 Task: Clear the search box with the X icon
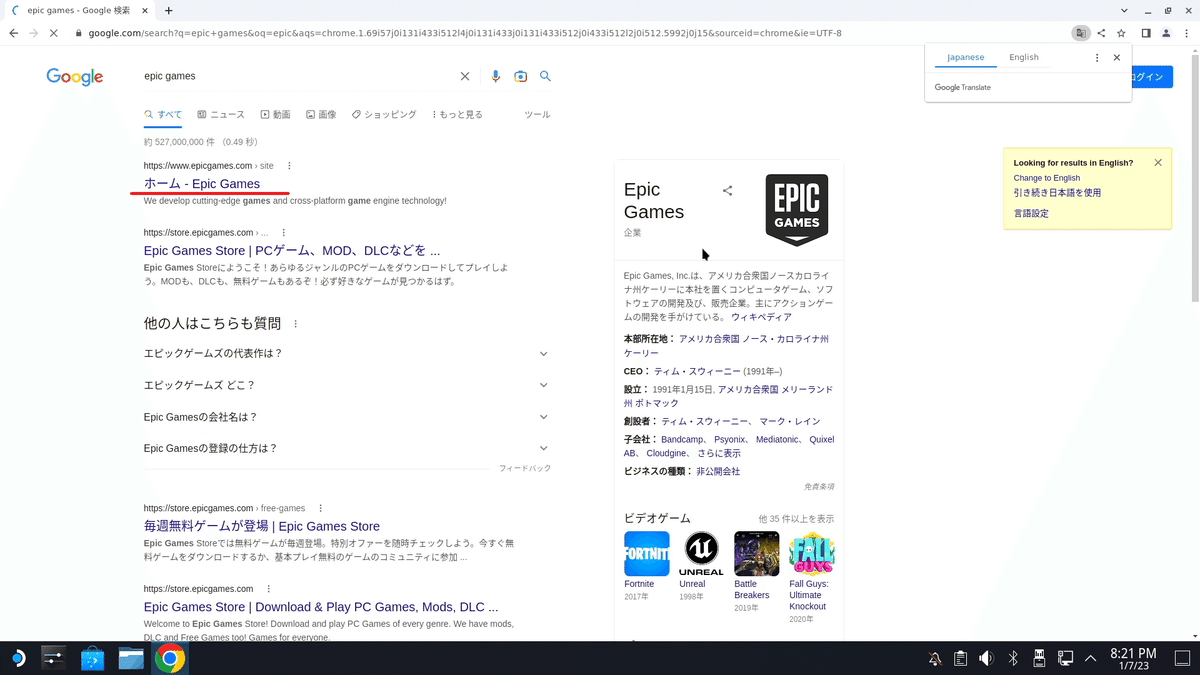(464, 76)
